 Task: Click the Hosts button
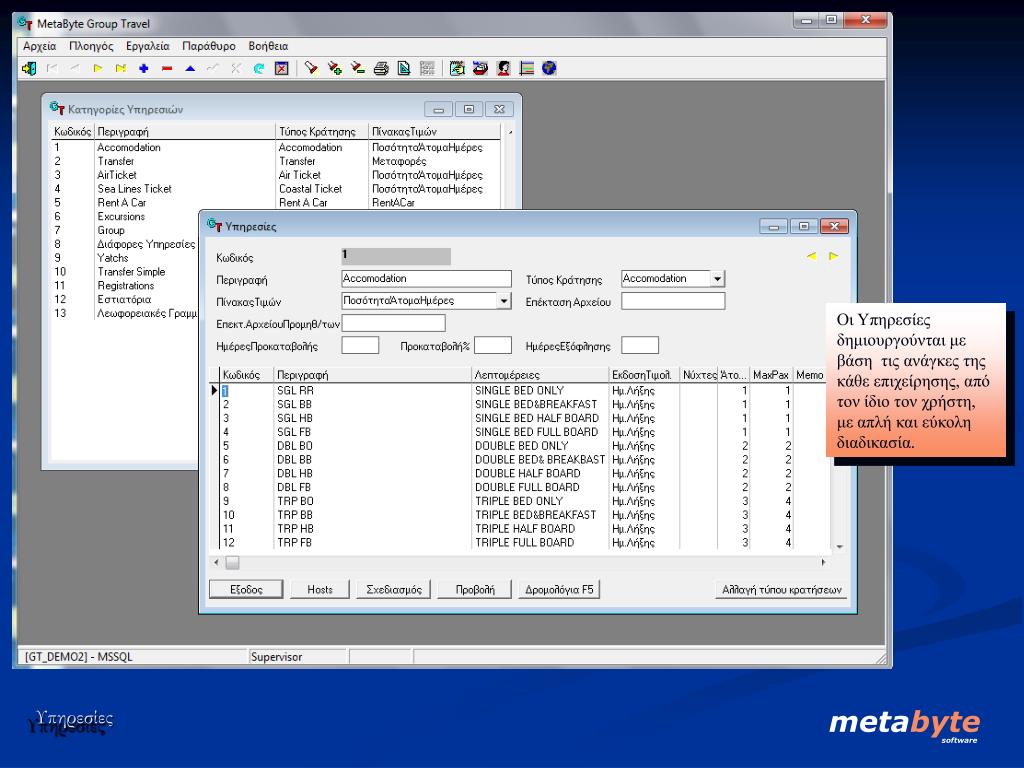(320, 589)
